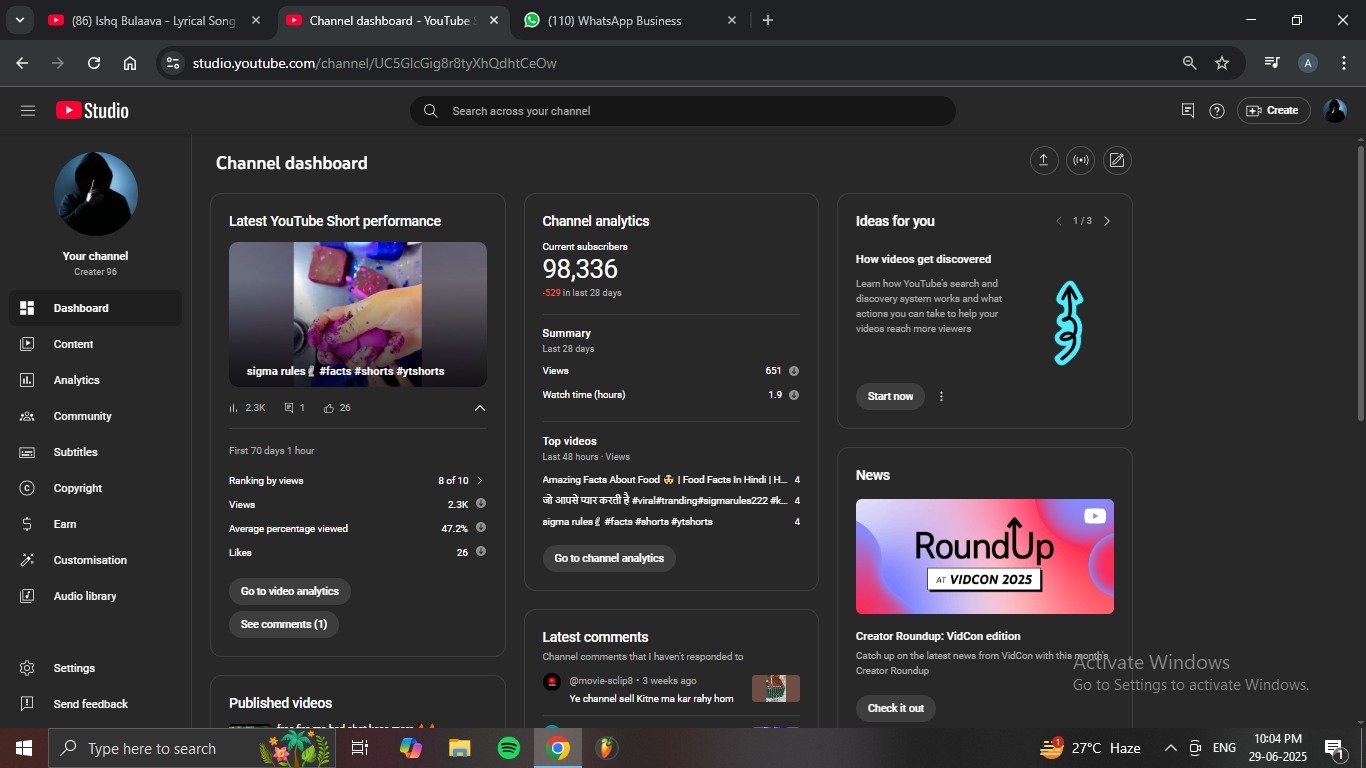Switch to WhatsApp Business tab
Screen dimensions: 1366x768
(x=630, y=20)
